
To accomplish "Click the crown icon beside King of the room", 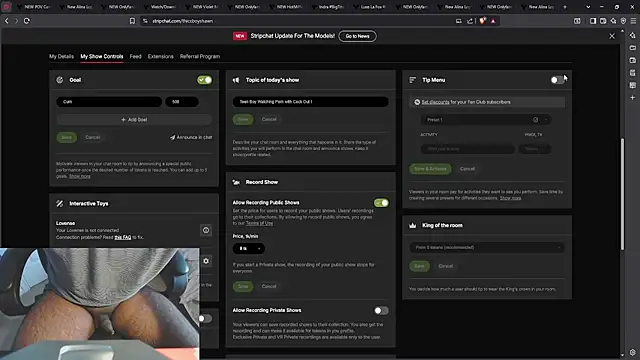I will click(x=412, y=225).
